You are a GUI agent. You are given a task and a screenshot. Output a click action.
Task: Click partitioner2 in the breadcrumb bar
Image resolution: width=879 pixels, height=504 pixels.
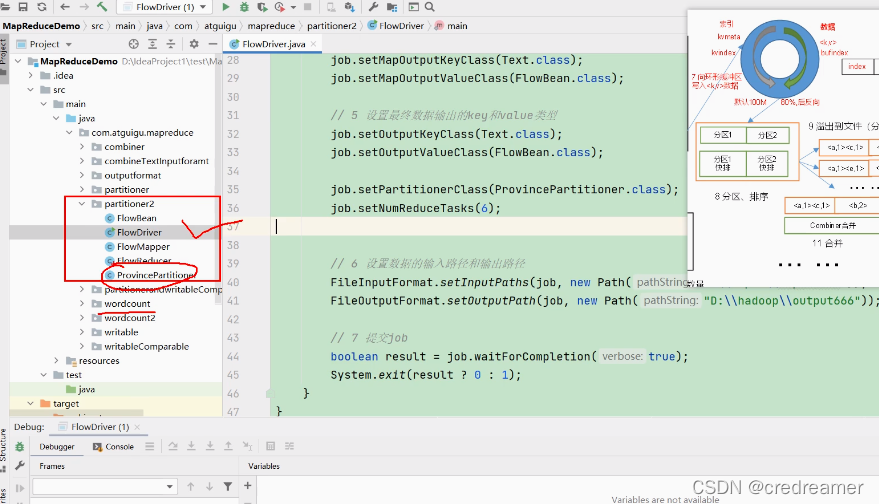click(x=331, y=26)
